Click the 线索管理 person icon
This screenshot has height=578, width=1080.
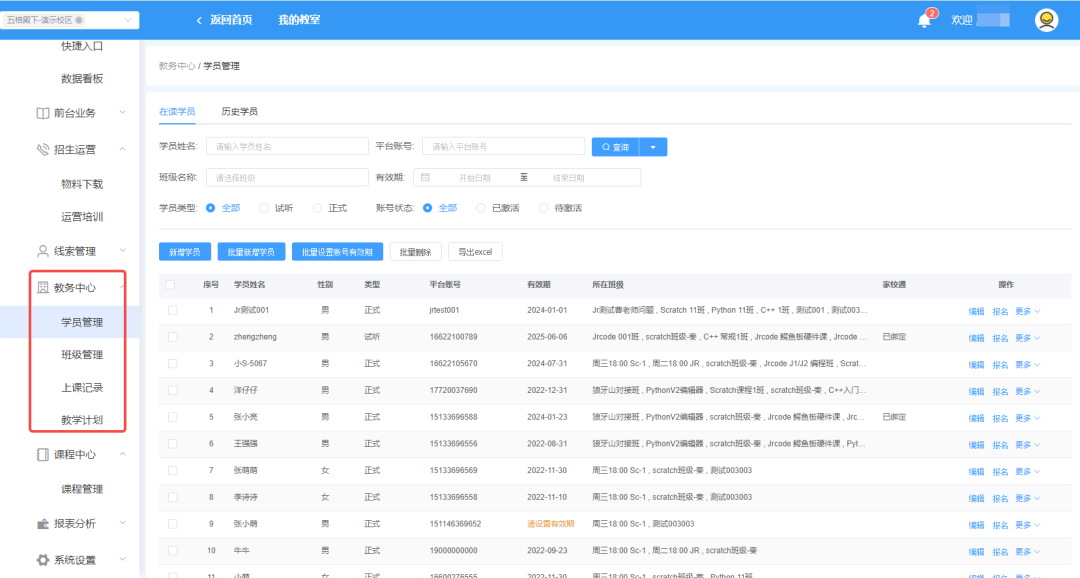click(43, 251)
